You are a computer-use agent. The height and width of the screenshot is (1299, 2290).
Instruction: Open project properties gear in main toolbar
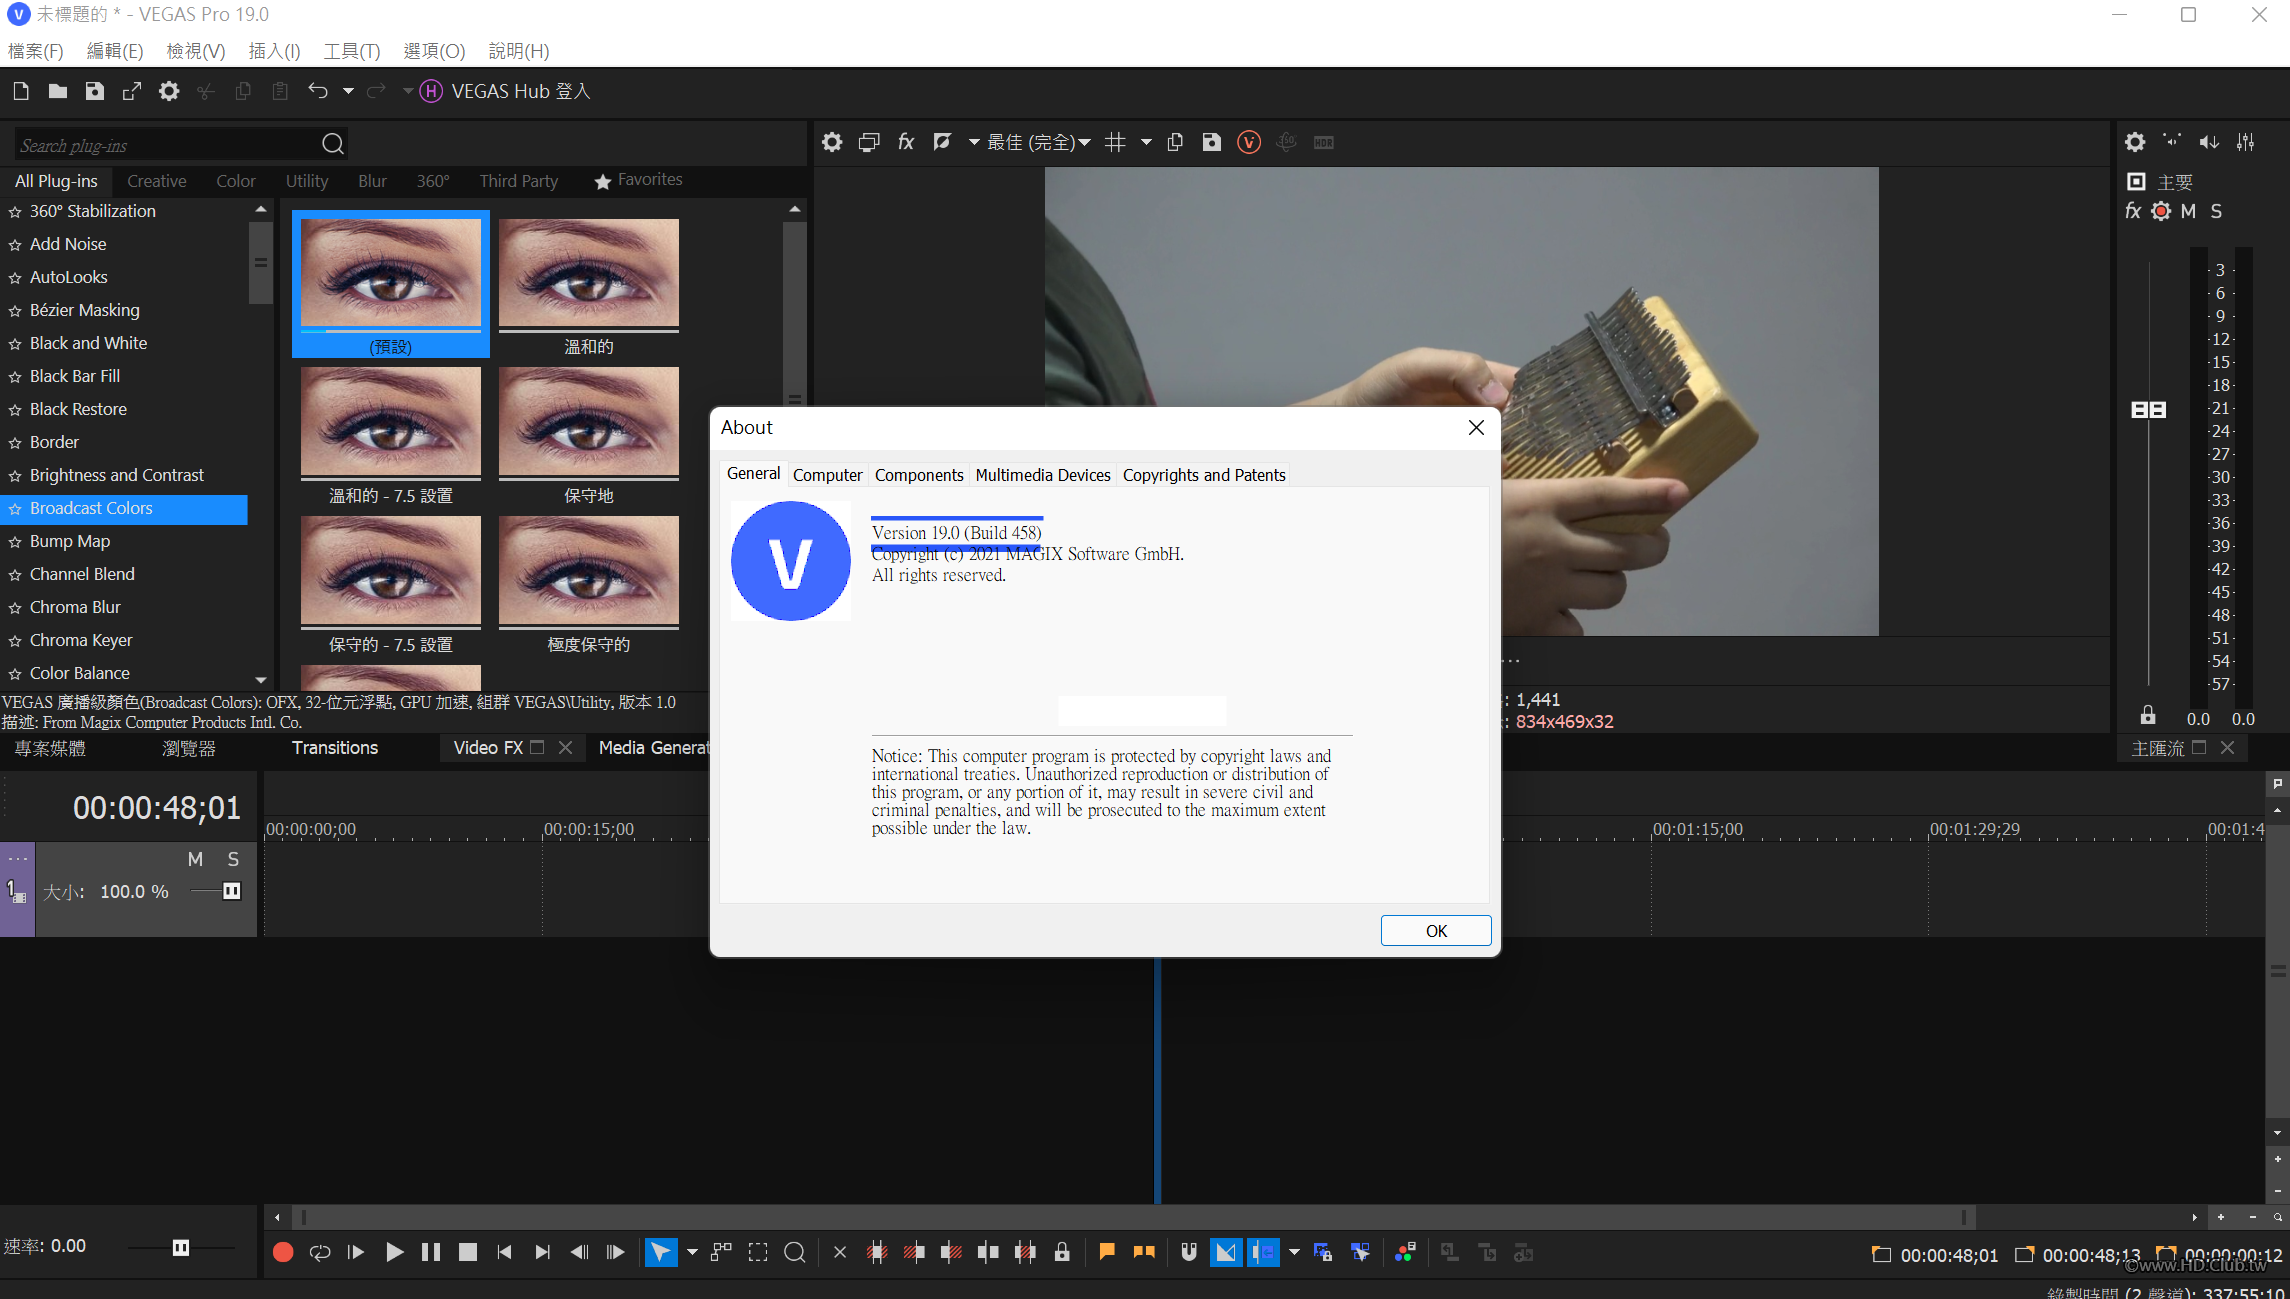tap(169, 91)
